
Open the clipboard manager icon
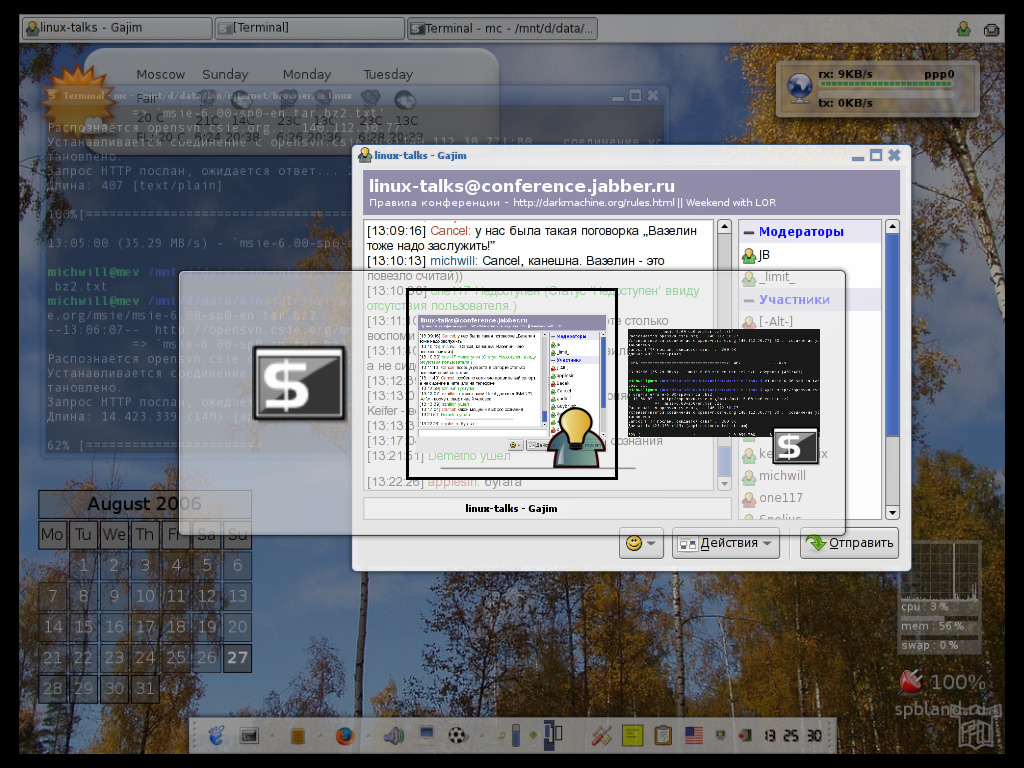tap(663, 735)
